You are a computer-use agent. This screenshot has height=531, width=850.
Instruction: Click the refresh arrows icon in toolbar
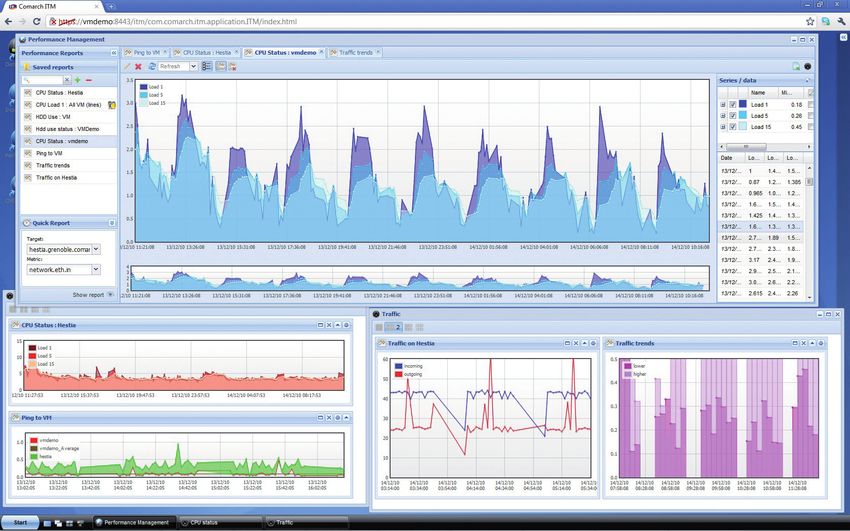[152, 66]
